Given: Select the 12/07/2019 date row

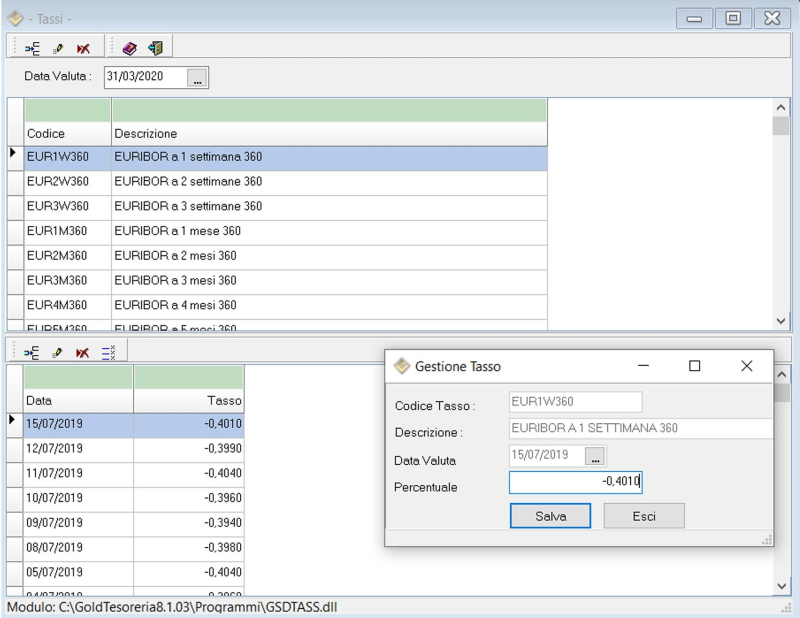Looking at the screenshot, I should click(54, 449).
